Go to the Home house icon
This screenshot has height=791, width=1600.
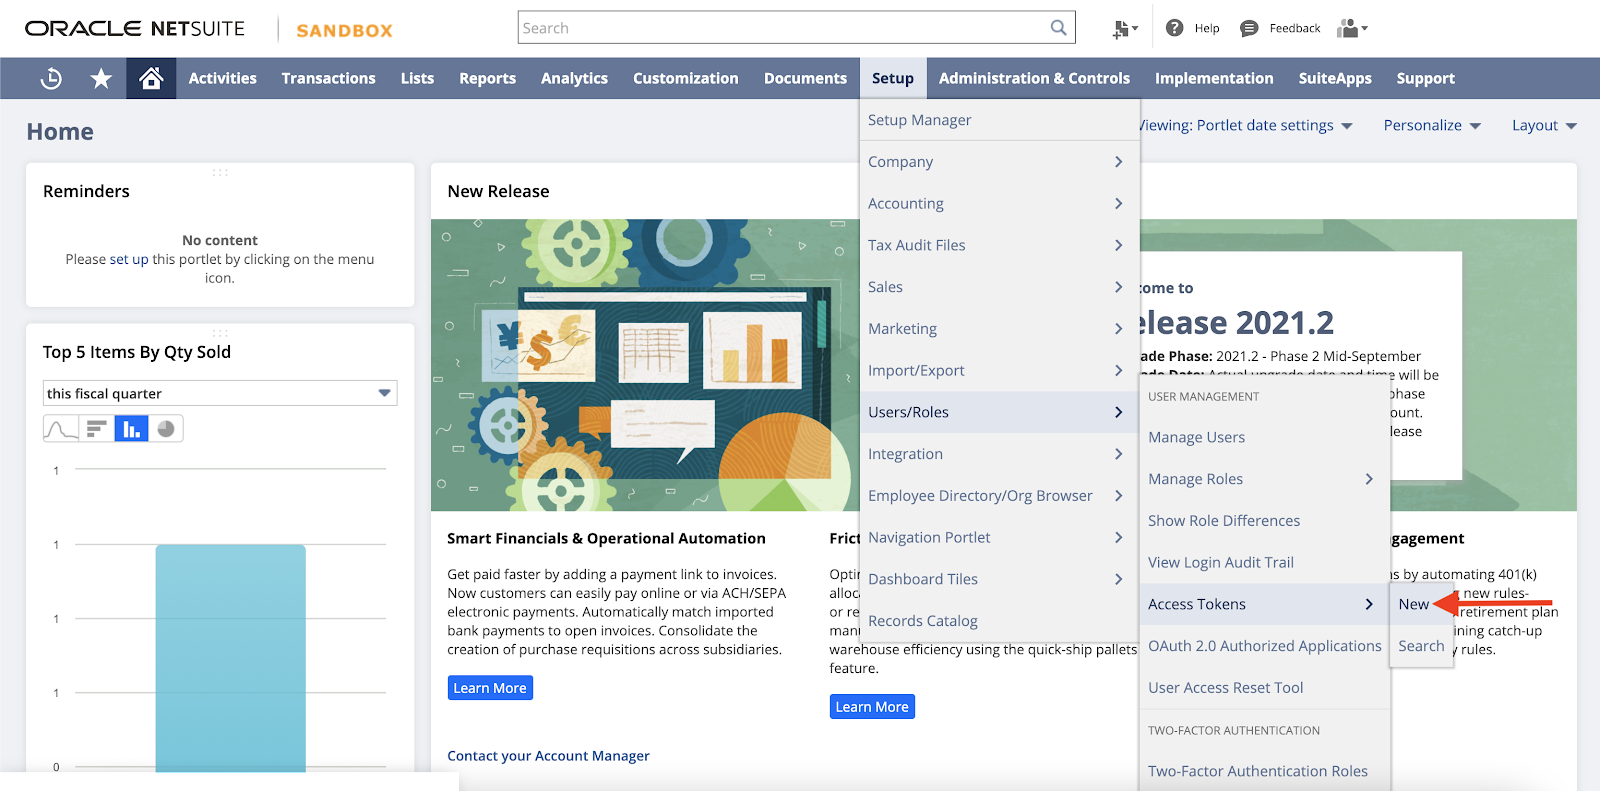click(x=151, y=78)
